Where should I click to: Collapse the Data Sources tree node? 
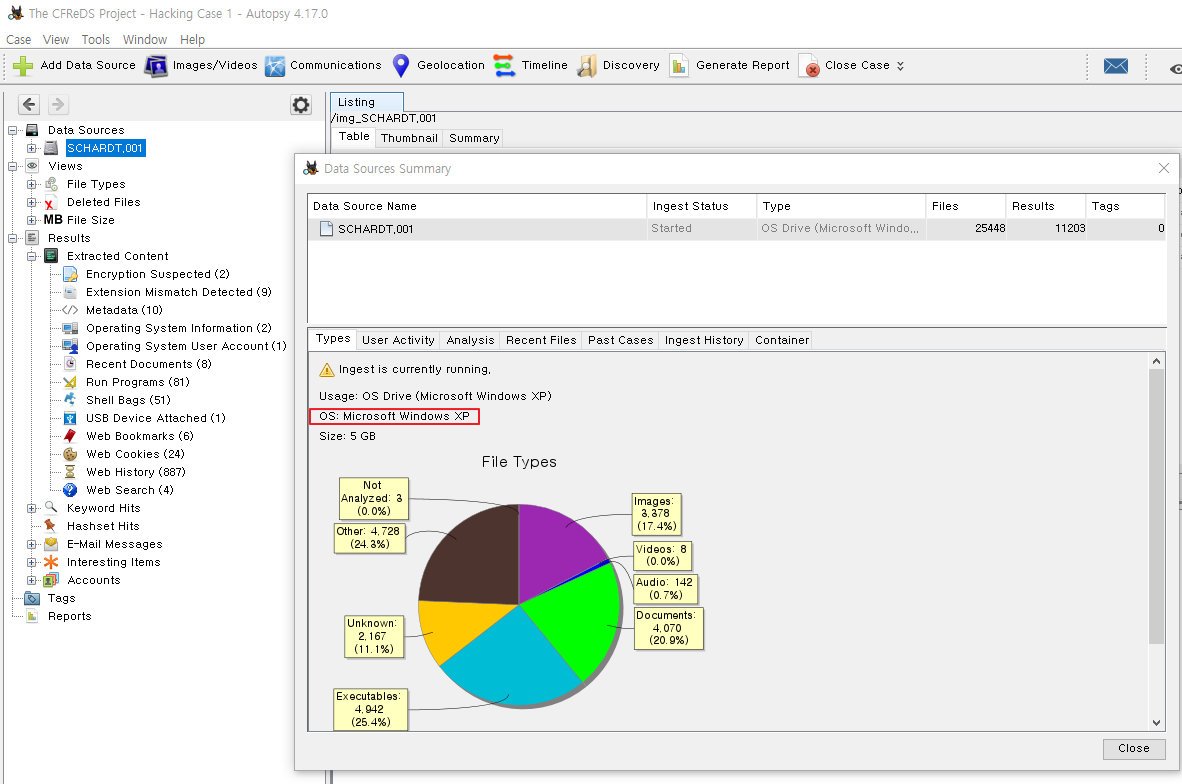coord(13,130)
